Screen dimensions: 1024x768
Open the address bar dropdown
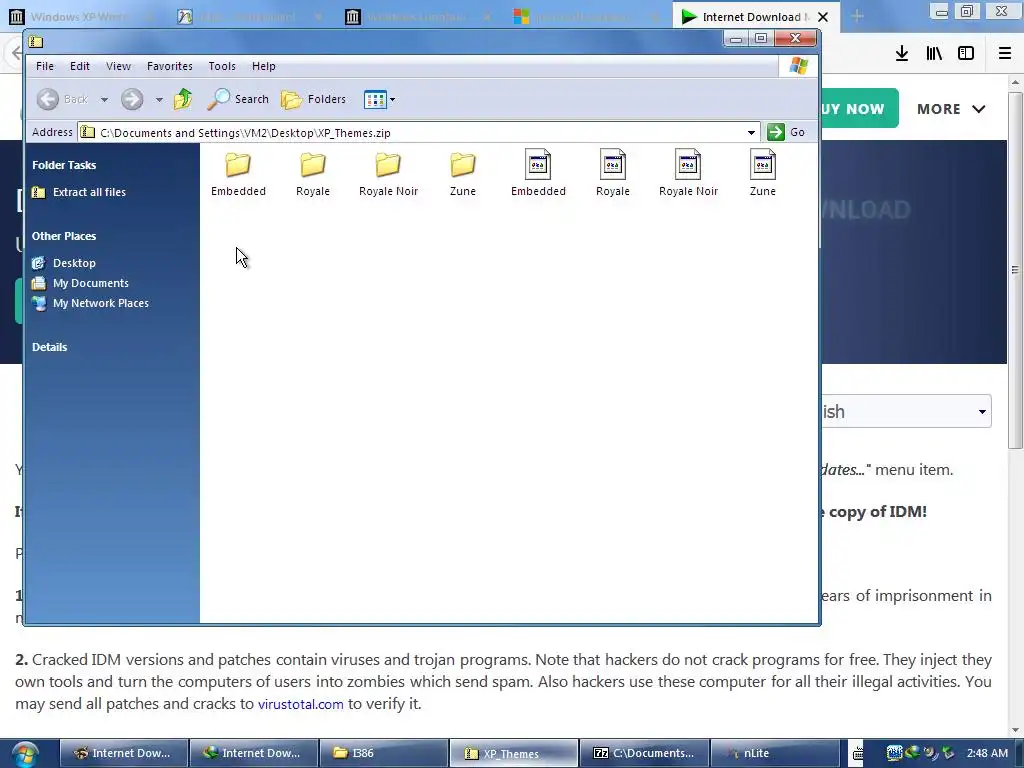[751, 133]
